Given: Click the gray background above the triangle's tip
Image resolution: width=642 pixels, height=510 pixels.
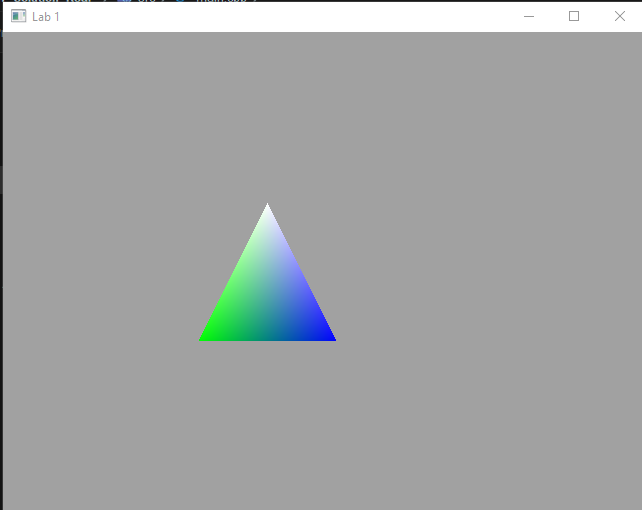Looking at the screenshot, I should pos(267,120).
